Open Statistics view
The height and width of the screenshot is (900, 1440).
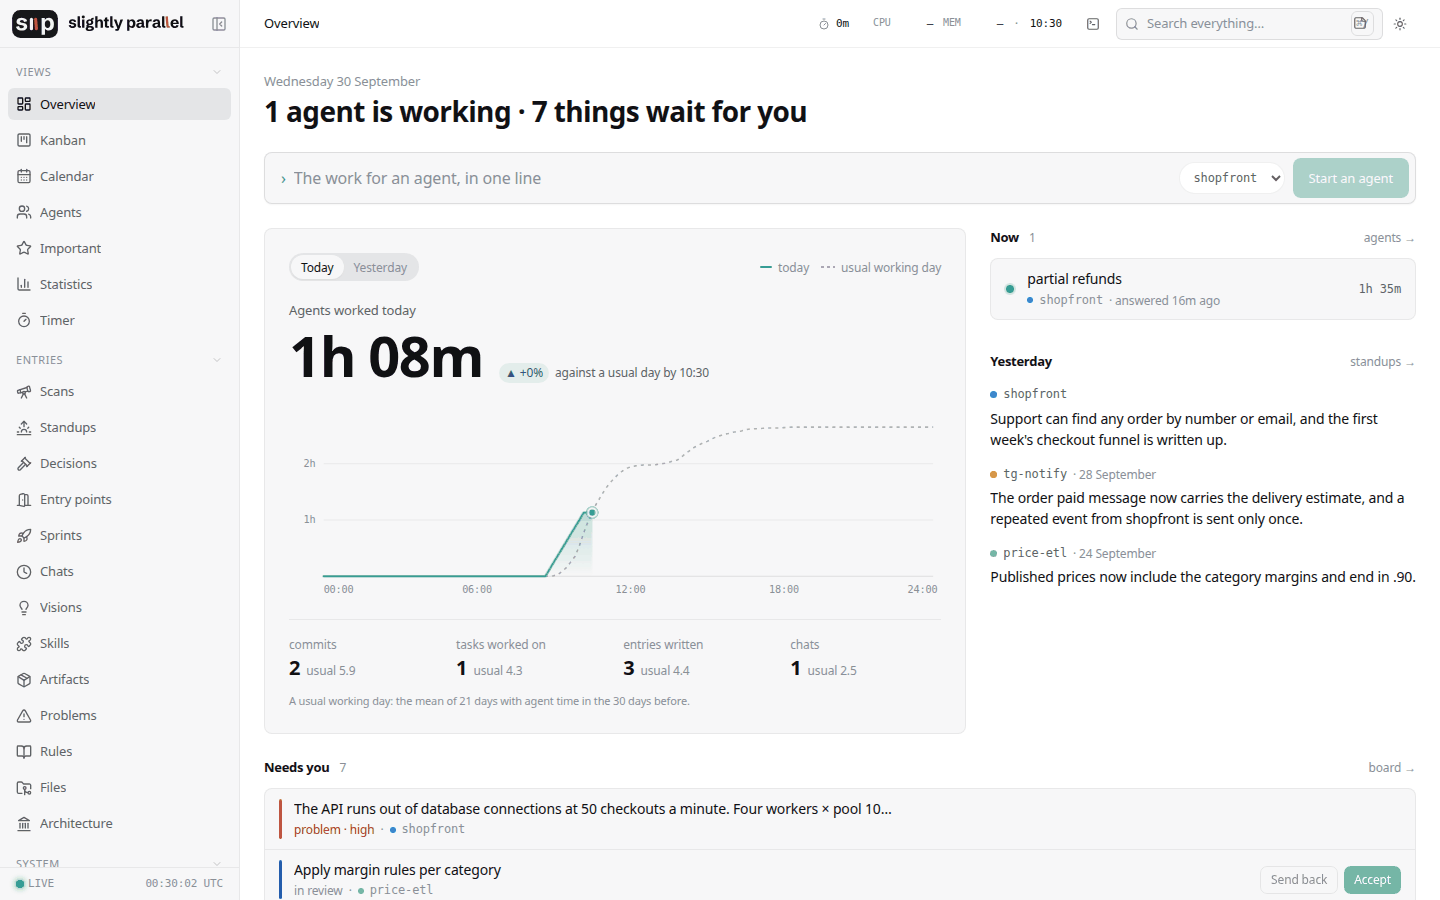(119, 284)
